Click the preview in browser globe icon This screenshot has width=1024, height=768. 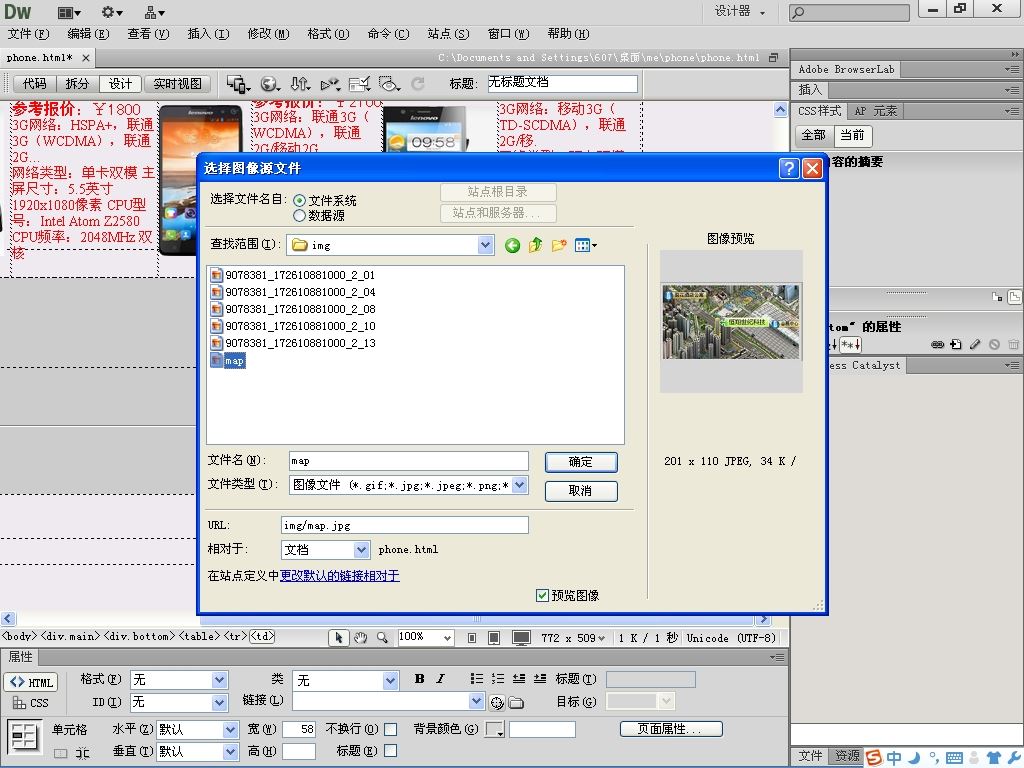coord(270,84)
